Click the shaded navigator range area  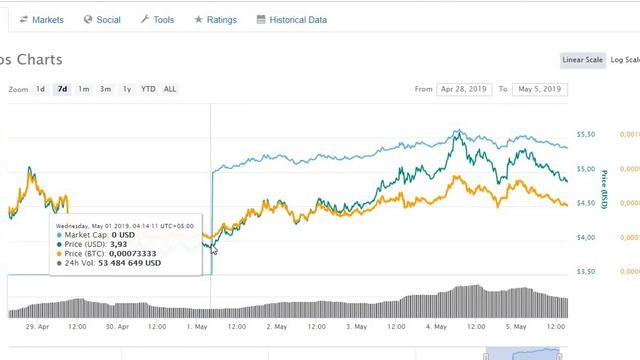coord(522,353)
